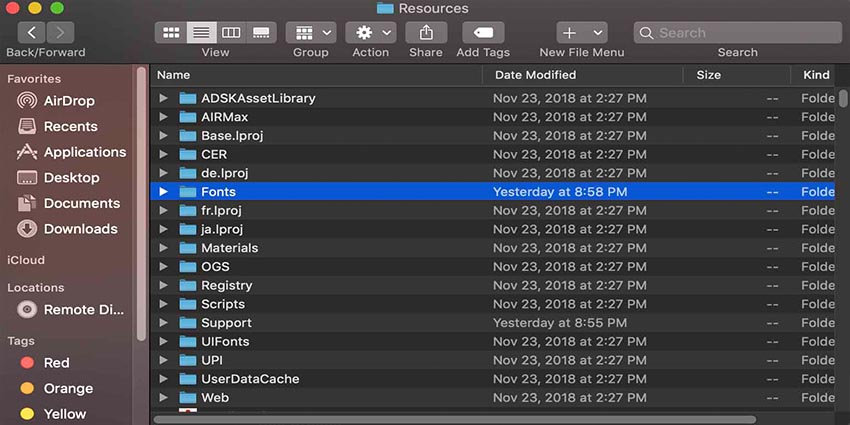
Task: Select the Red tag in sidebar
Action: [x=56, y=363]
